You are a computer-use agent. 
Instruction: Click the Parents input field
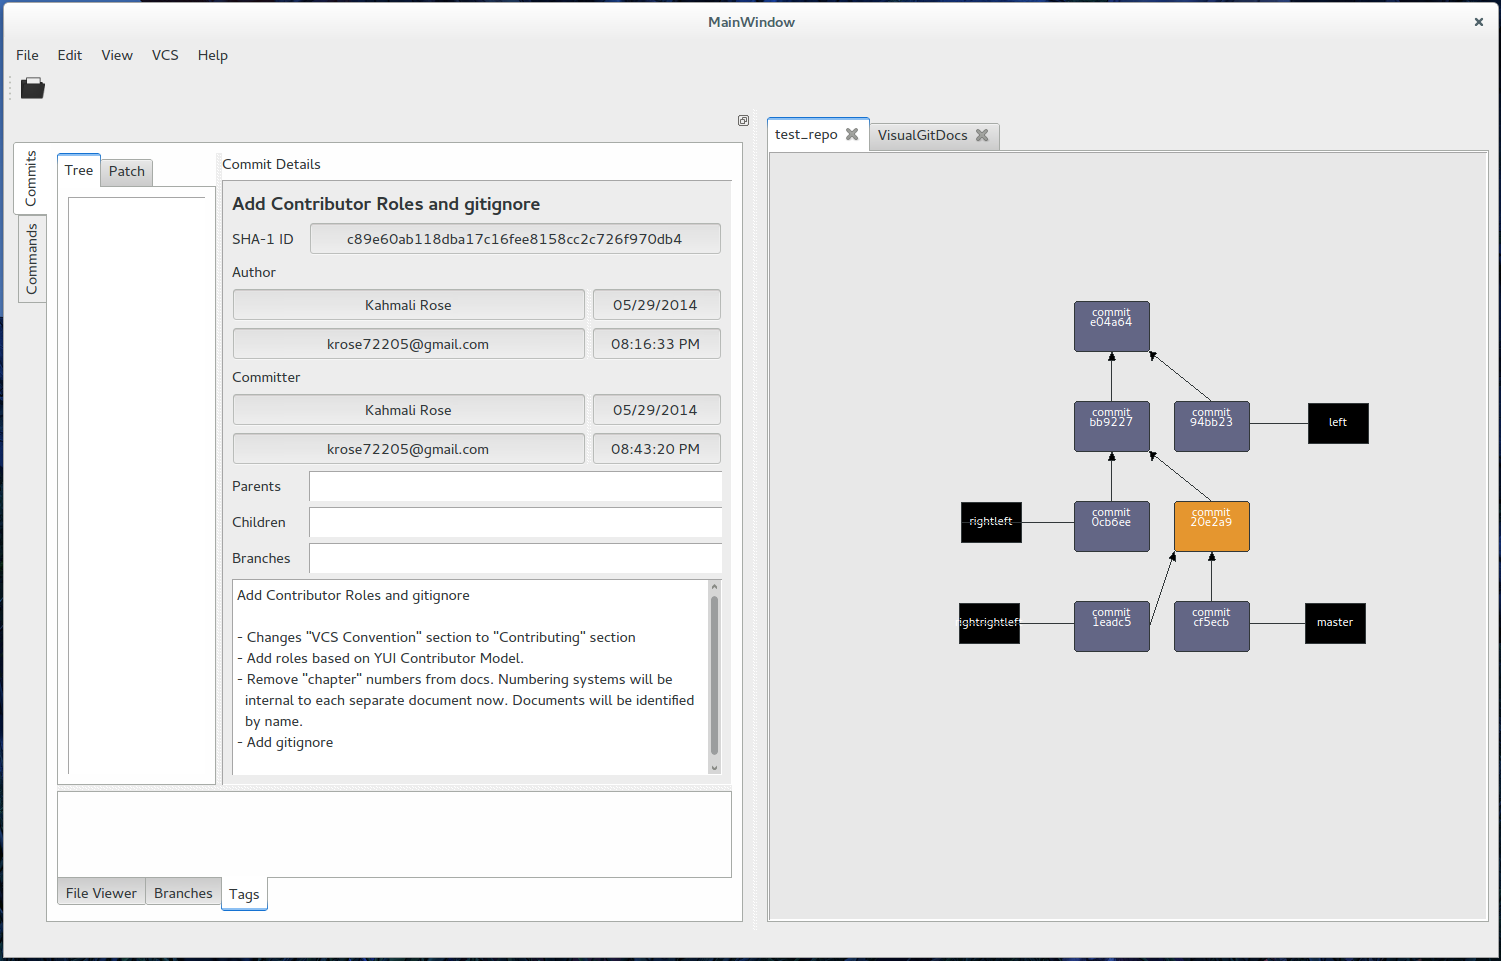click(x=515, y=486)
